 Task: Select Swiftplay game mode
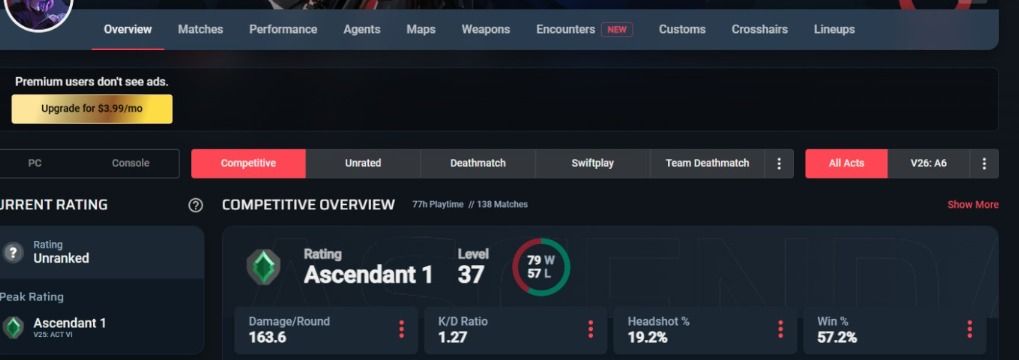[x=592, y=163]
